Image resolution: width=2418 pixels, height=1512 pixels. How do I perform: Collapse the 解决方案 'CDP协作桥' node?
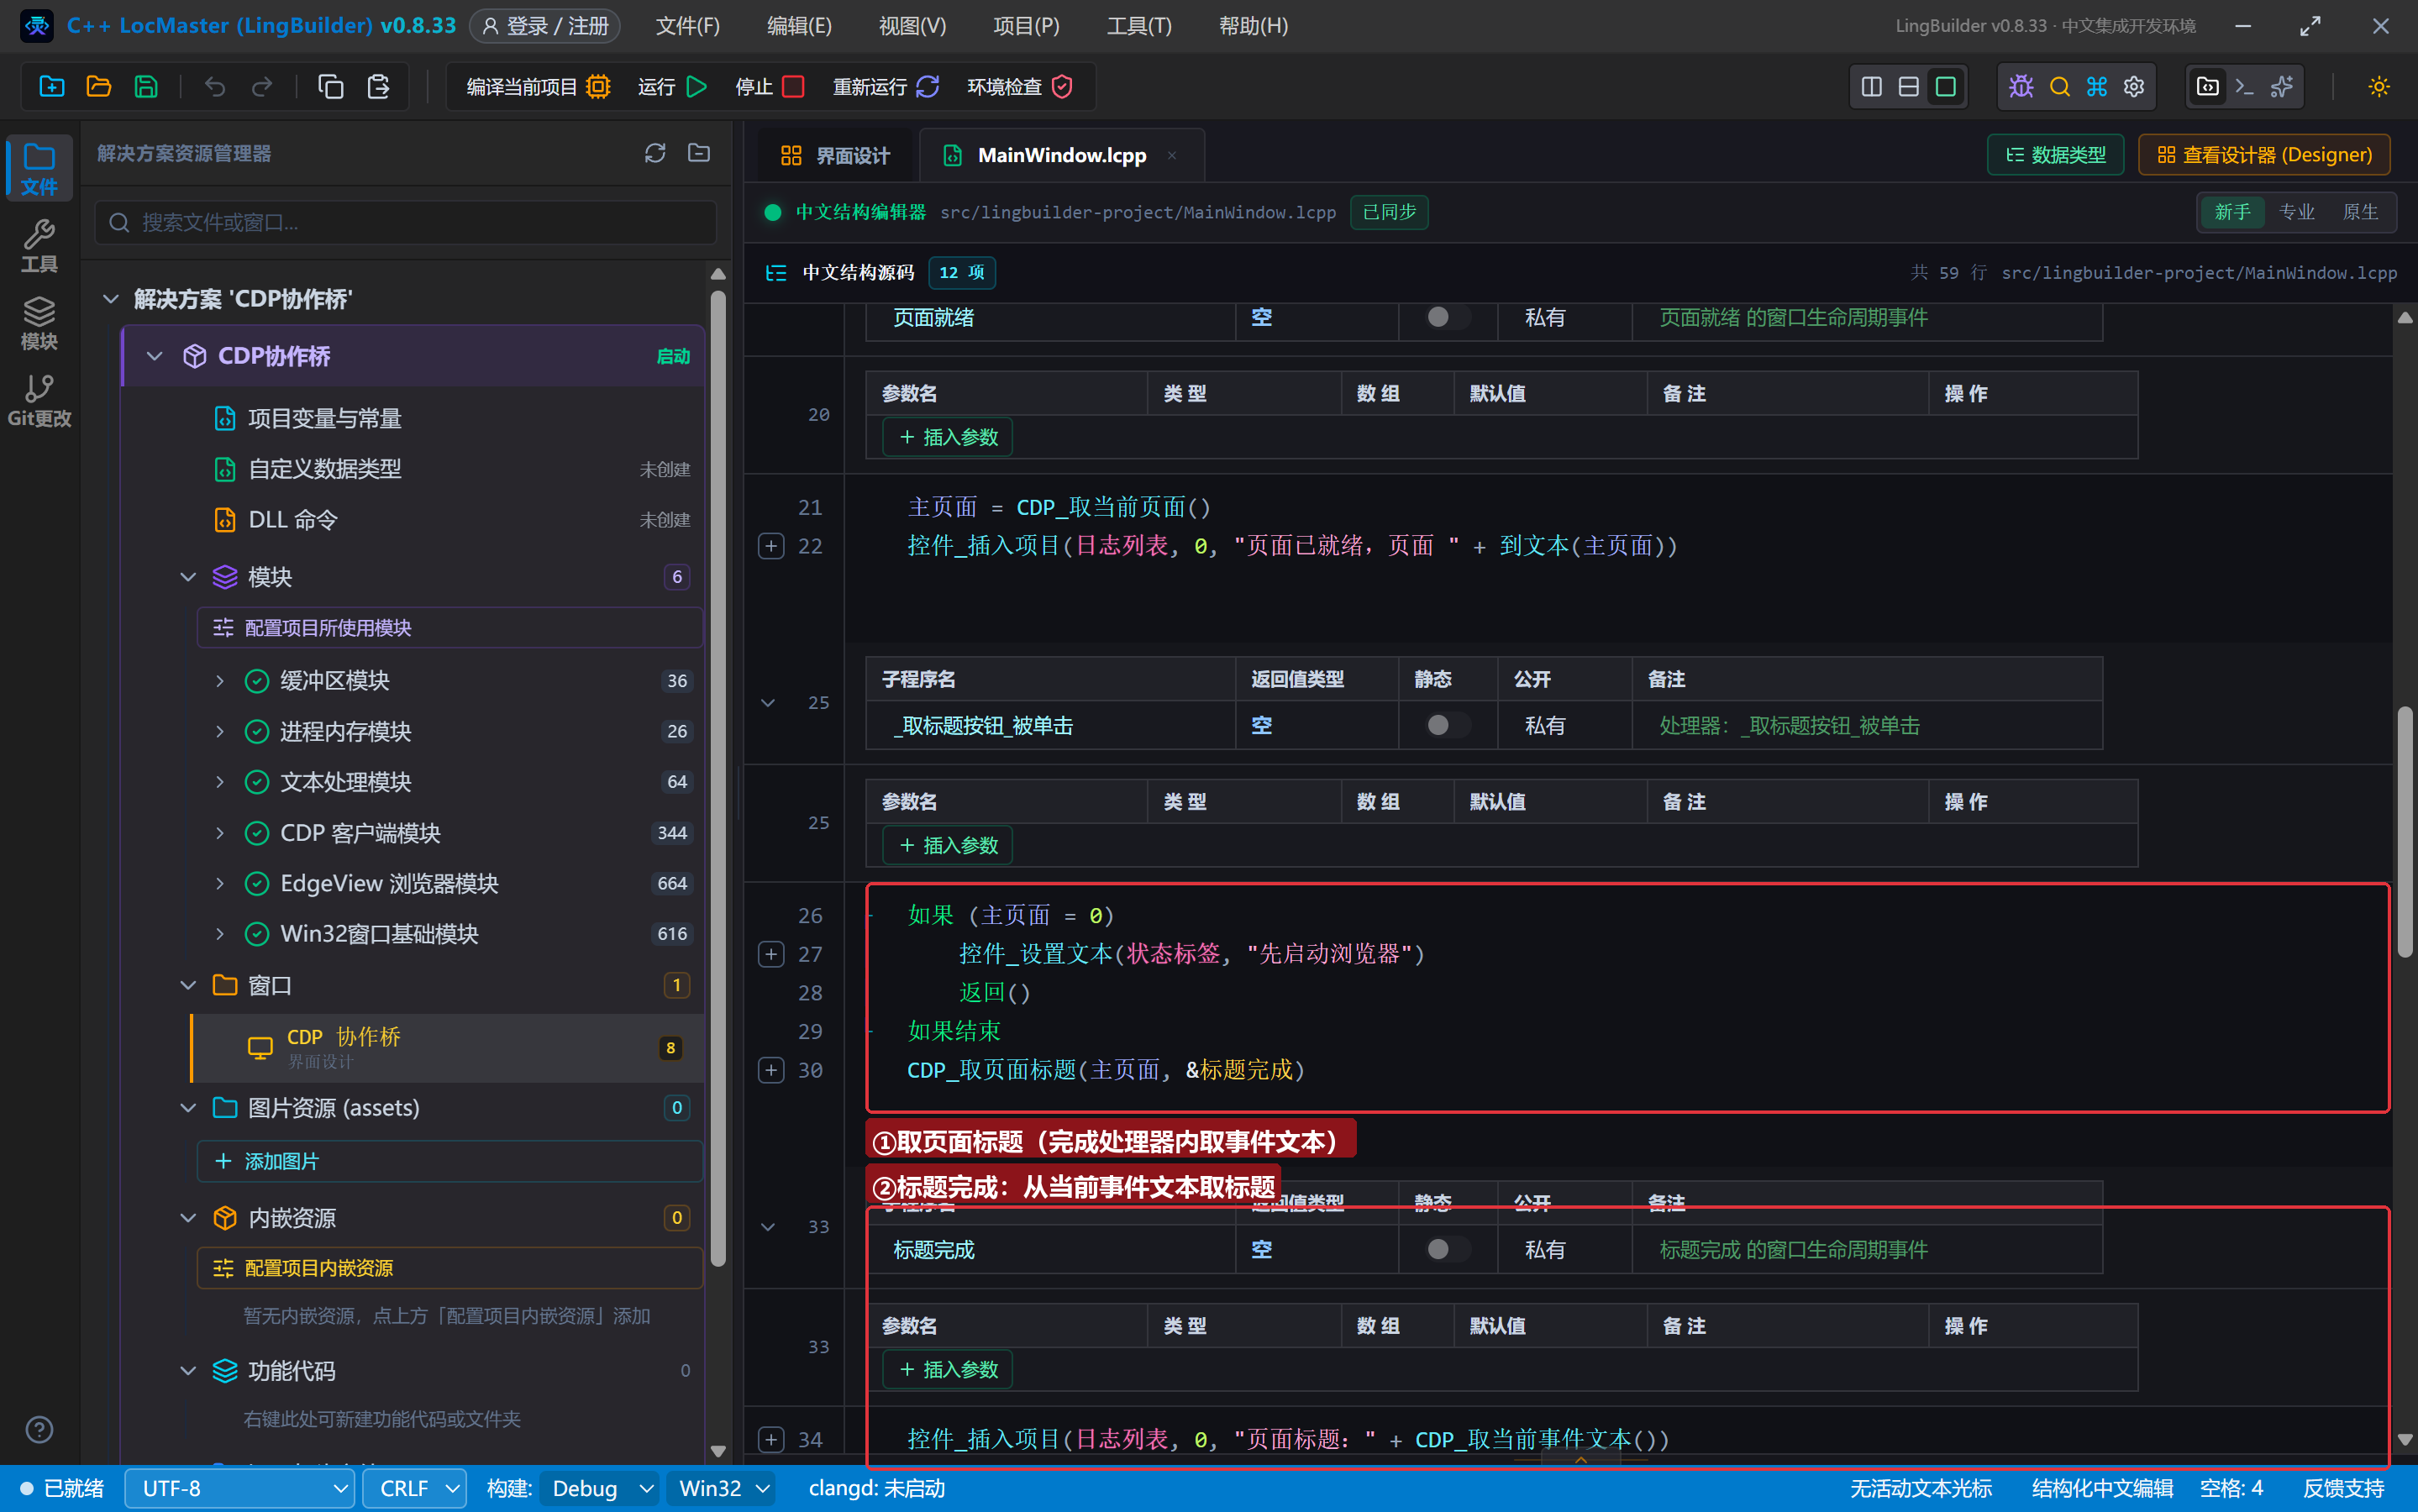click(111, 299)
